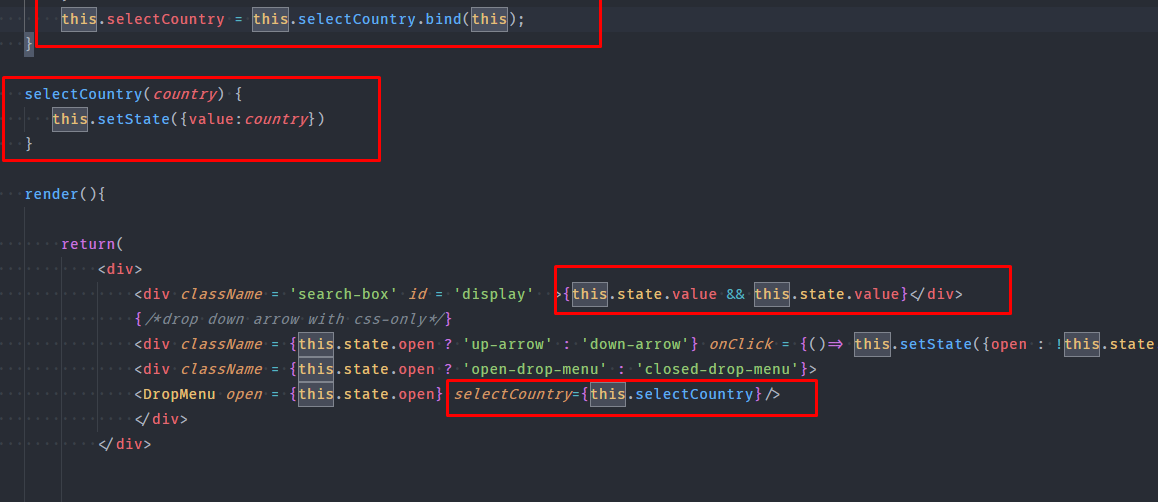The width and height of the screenshot is (1158, 502).
Task: Click the 'render(){' line
Action: tap(65, 194)
